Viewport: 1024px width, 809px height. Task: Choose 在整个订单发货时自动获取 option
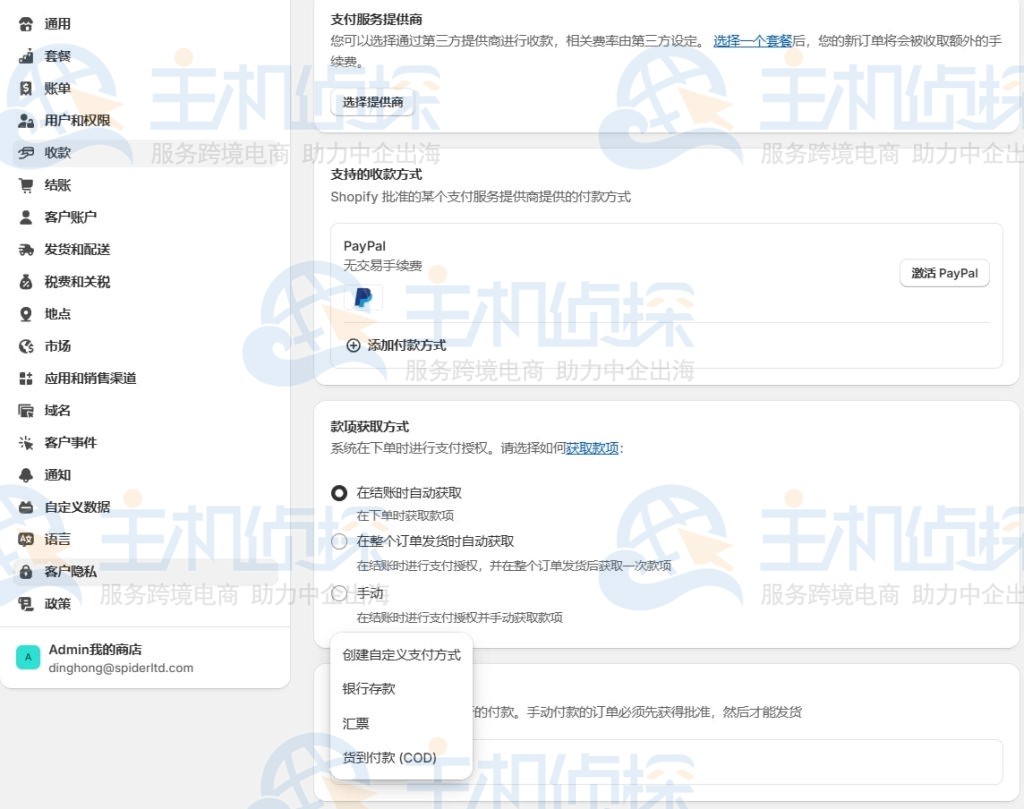(x=342, y=541)
